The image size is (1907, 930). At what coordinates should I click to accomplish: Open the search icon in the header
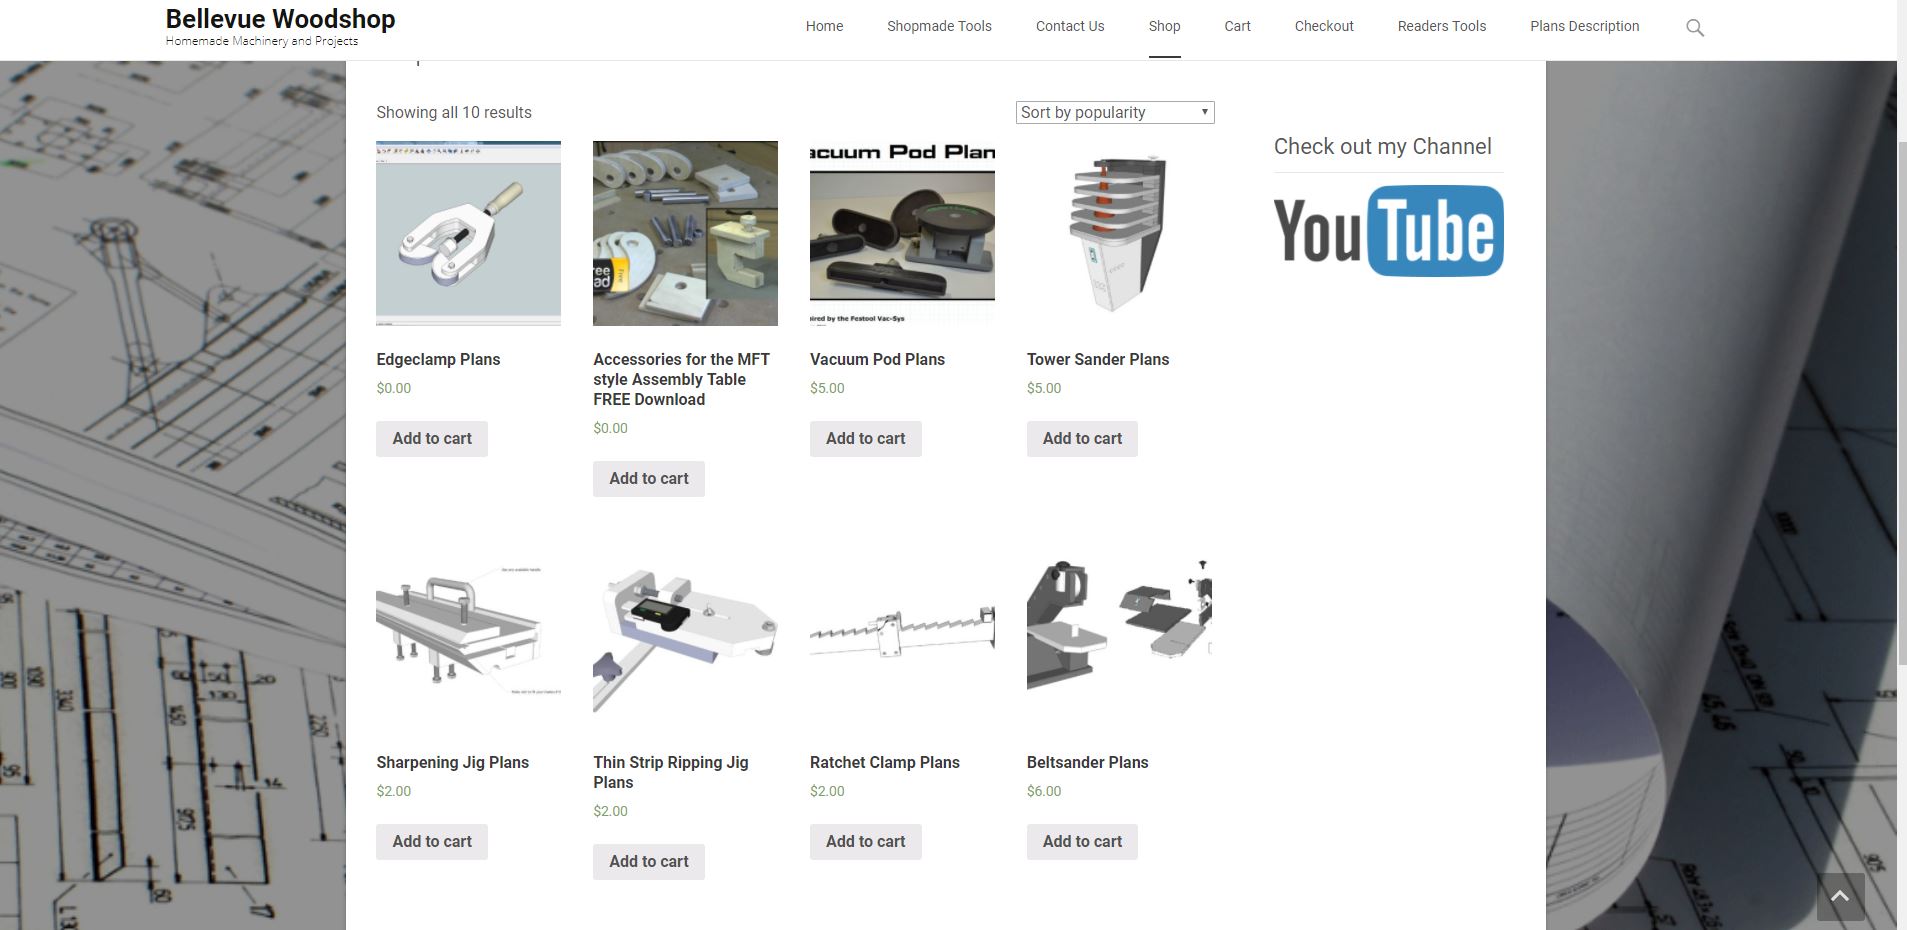point(1694,28)
